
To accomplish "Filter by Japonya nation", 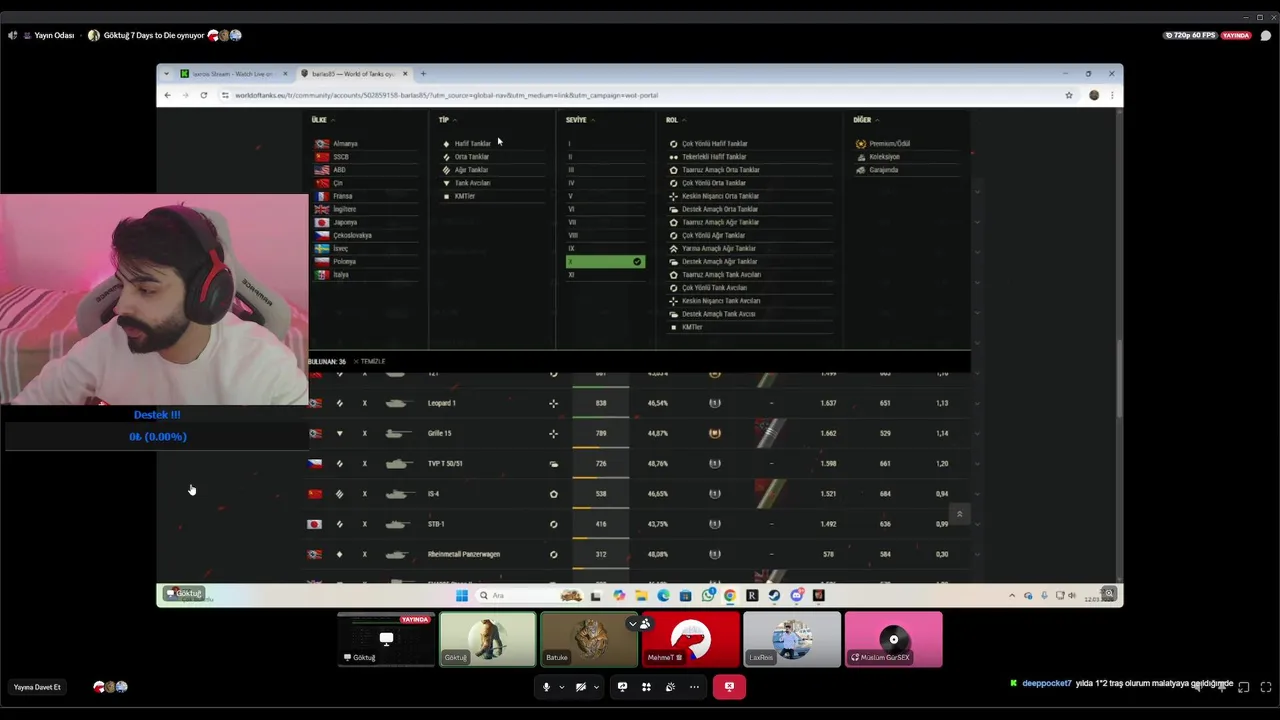I will click(366, 222).
